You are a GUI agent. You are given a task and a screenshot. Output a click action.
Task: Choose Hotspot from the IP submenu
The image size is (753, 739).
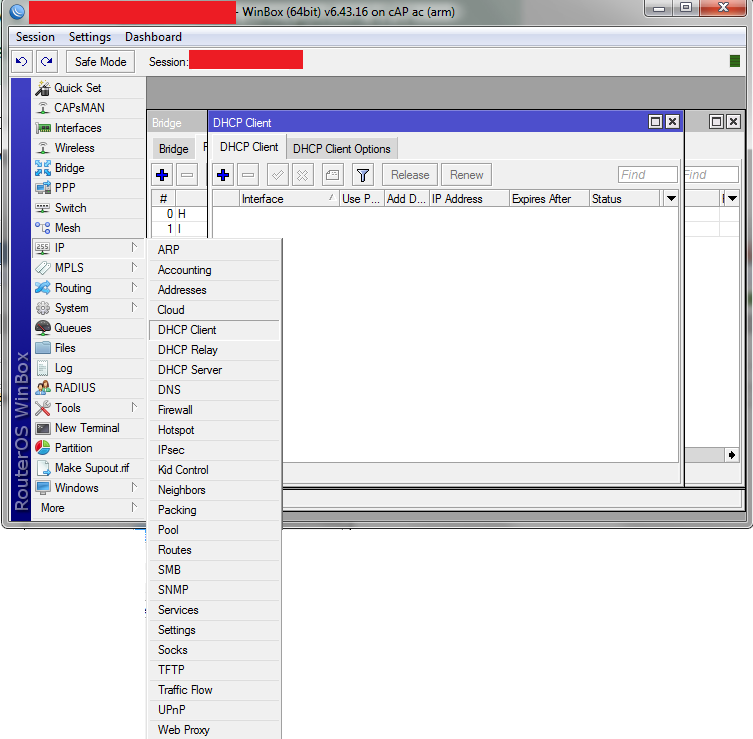point(214,430)
